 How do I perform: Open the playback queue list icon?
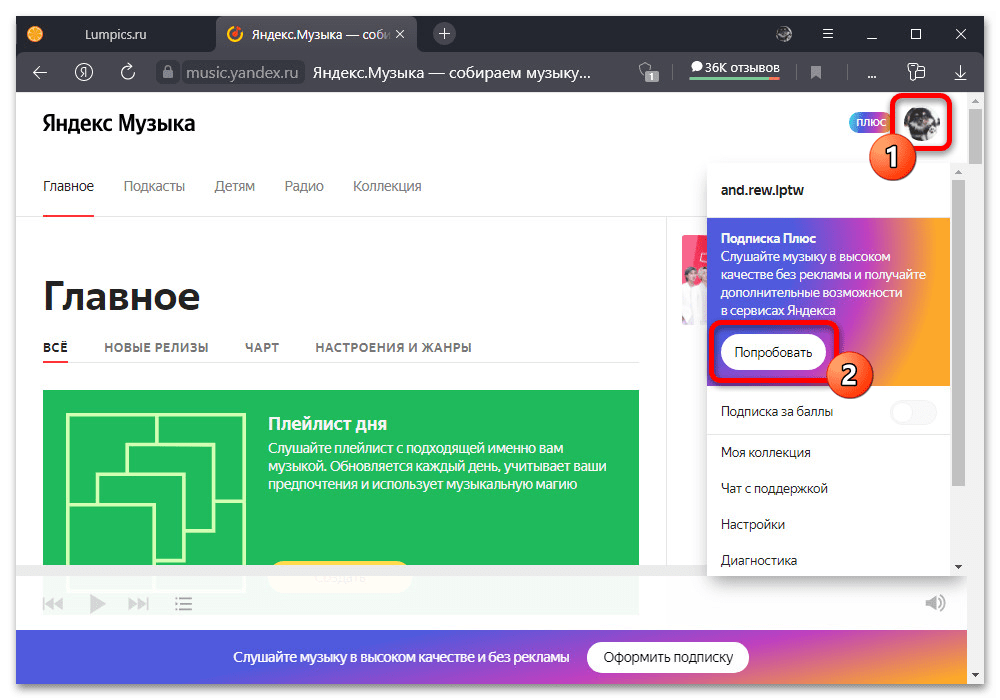pos(183,603)
